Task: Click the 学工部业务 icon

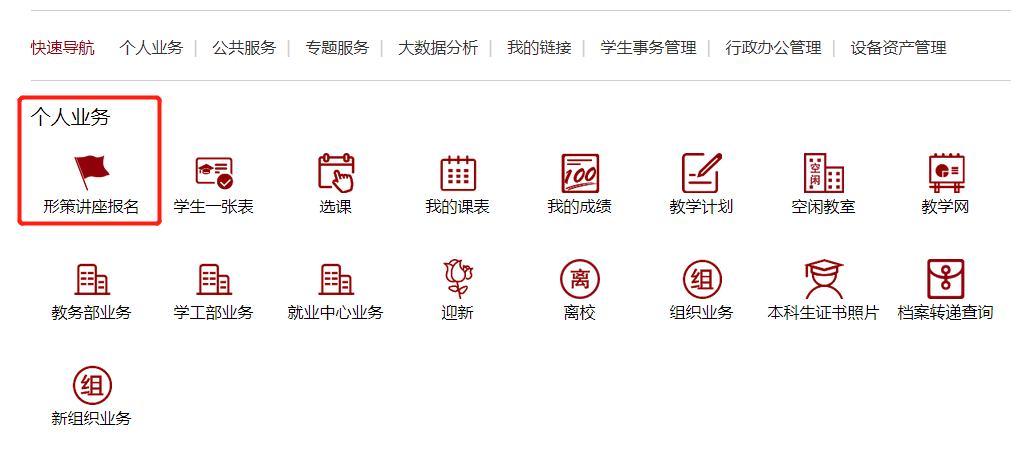Action: point(213,279)
